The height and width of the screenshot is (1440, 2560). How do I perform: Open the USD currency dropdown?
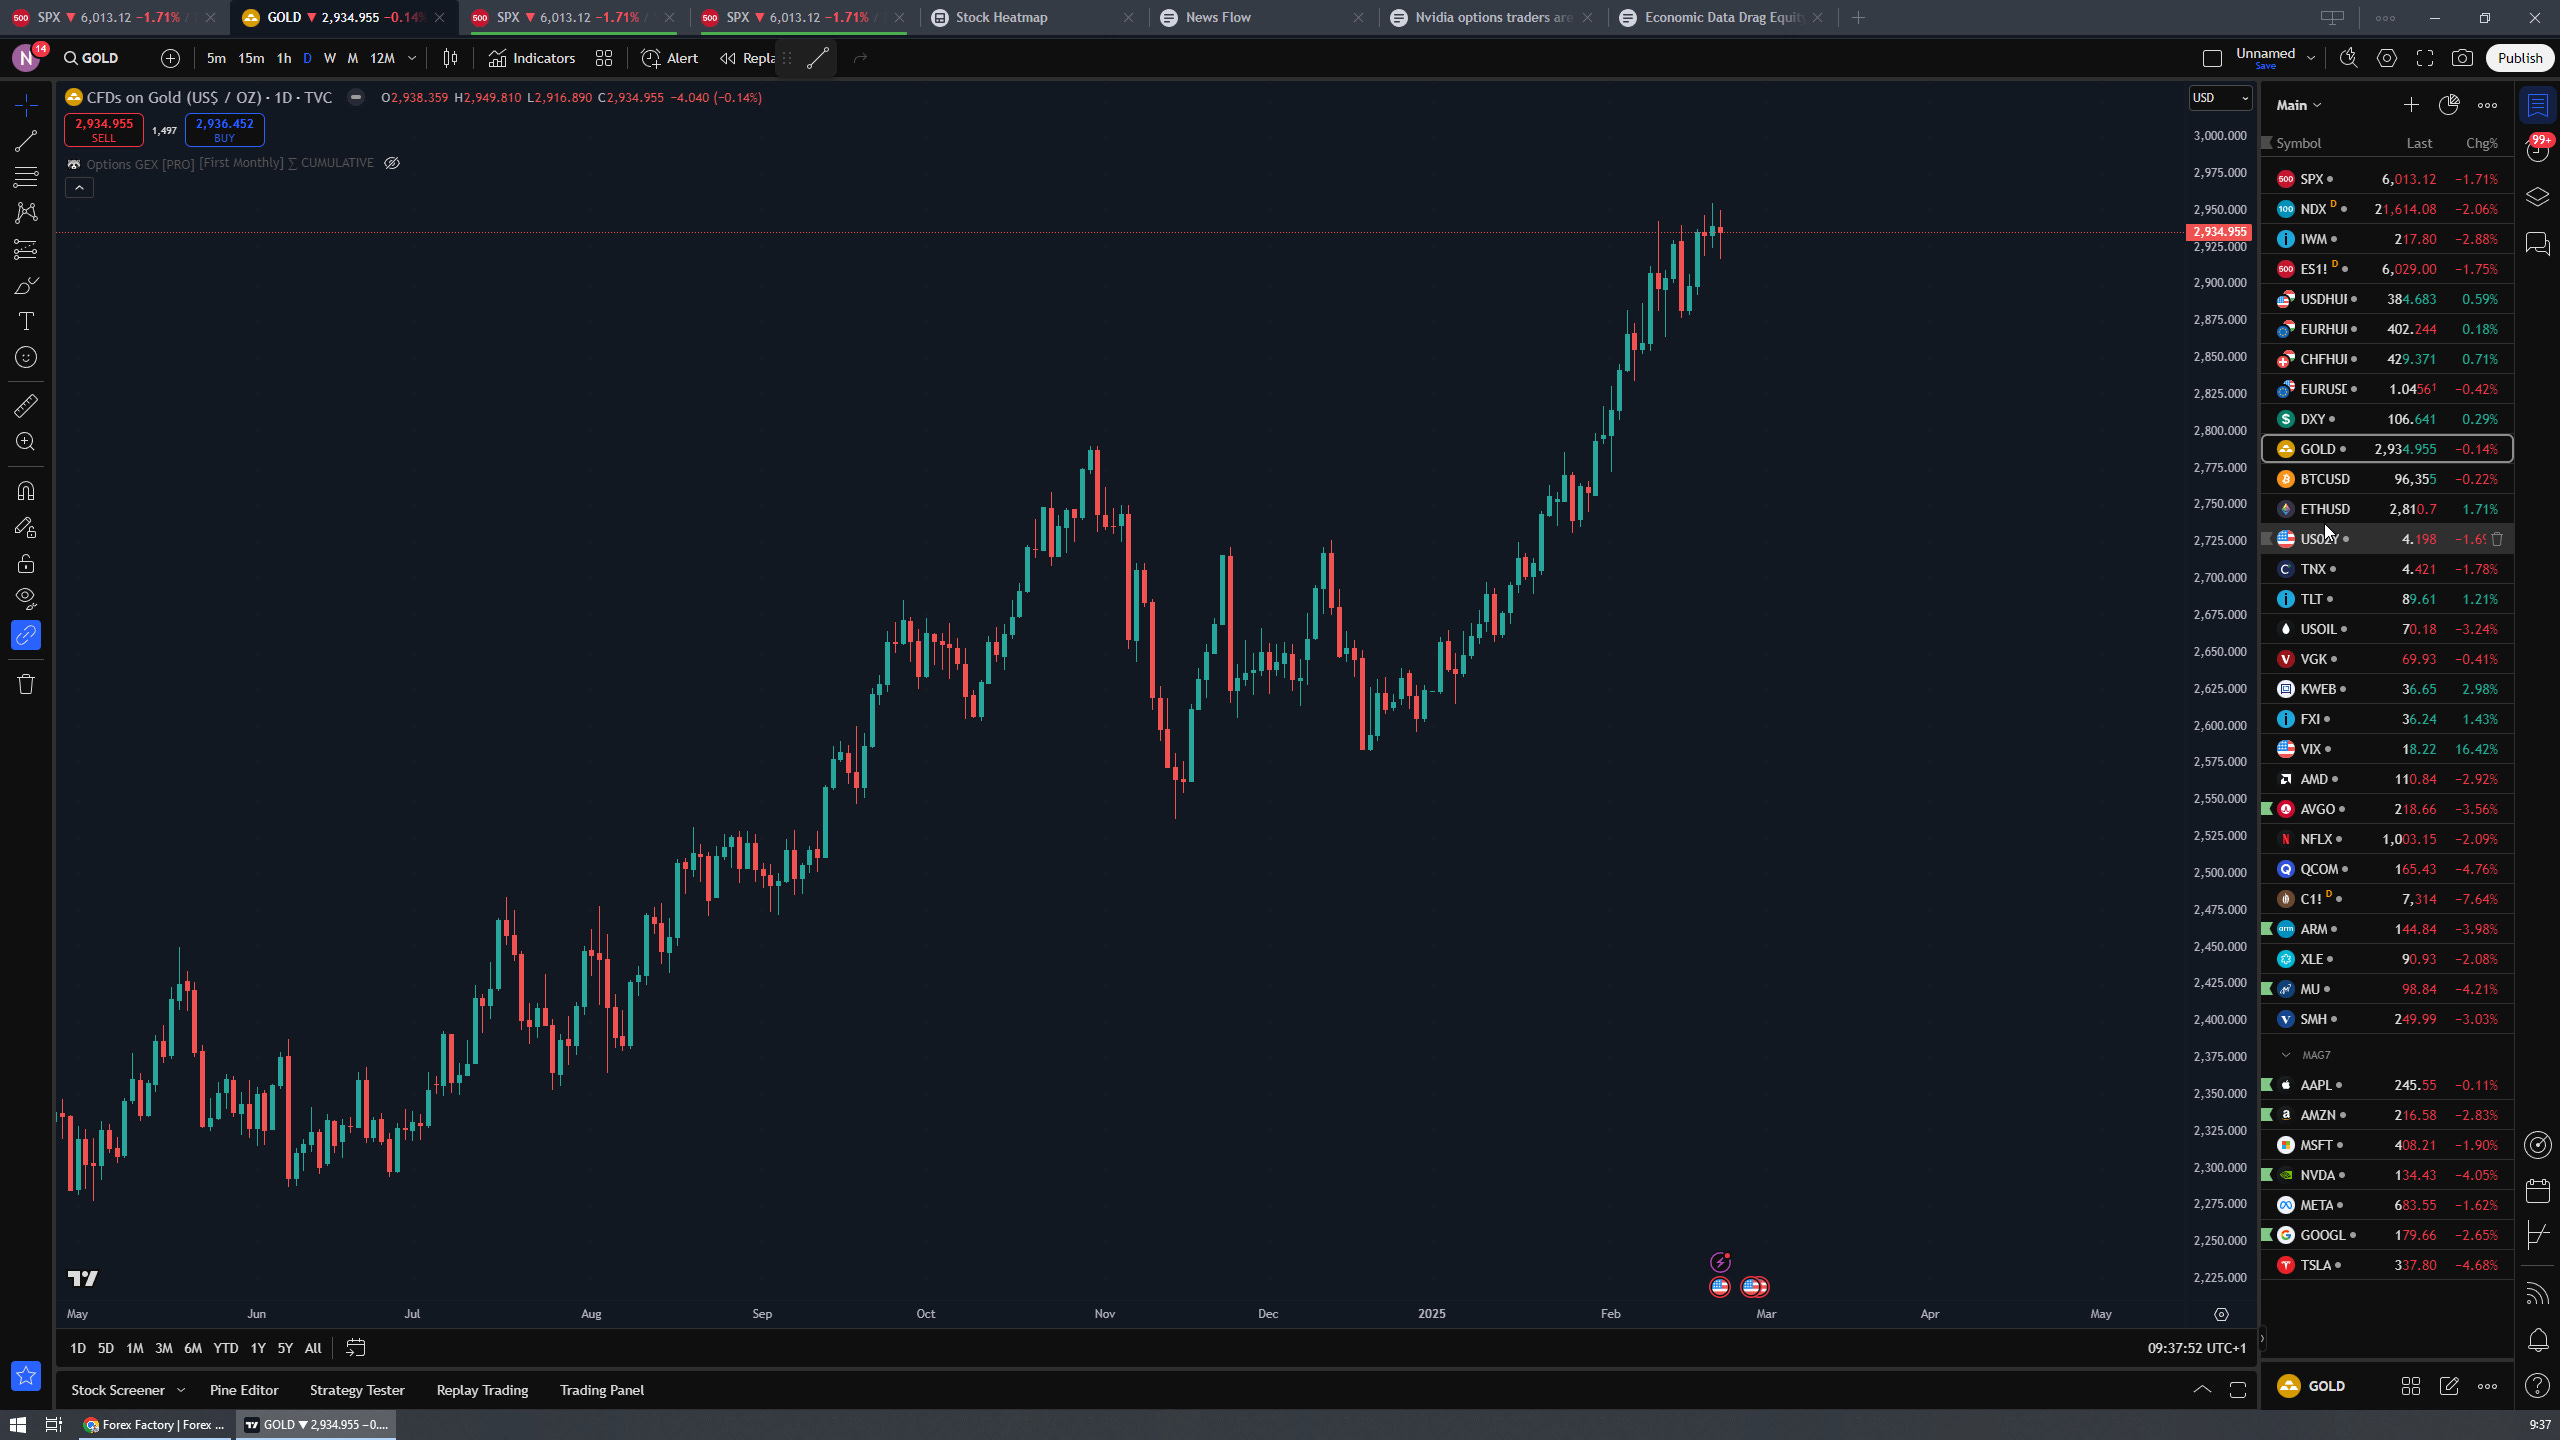pyautogui.click(x=2221, y=98)
